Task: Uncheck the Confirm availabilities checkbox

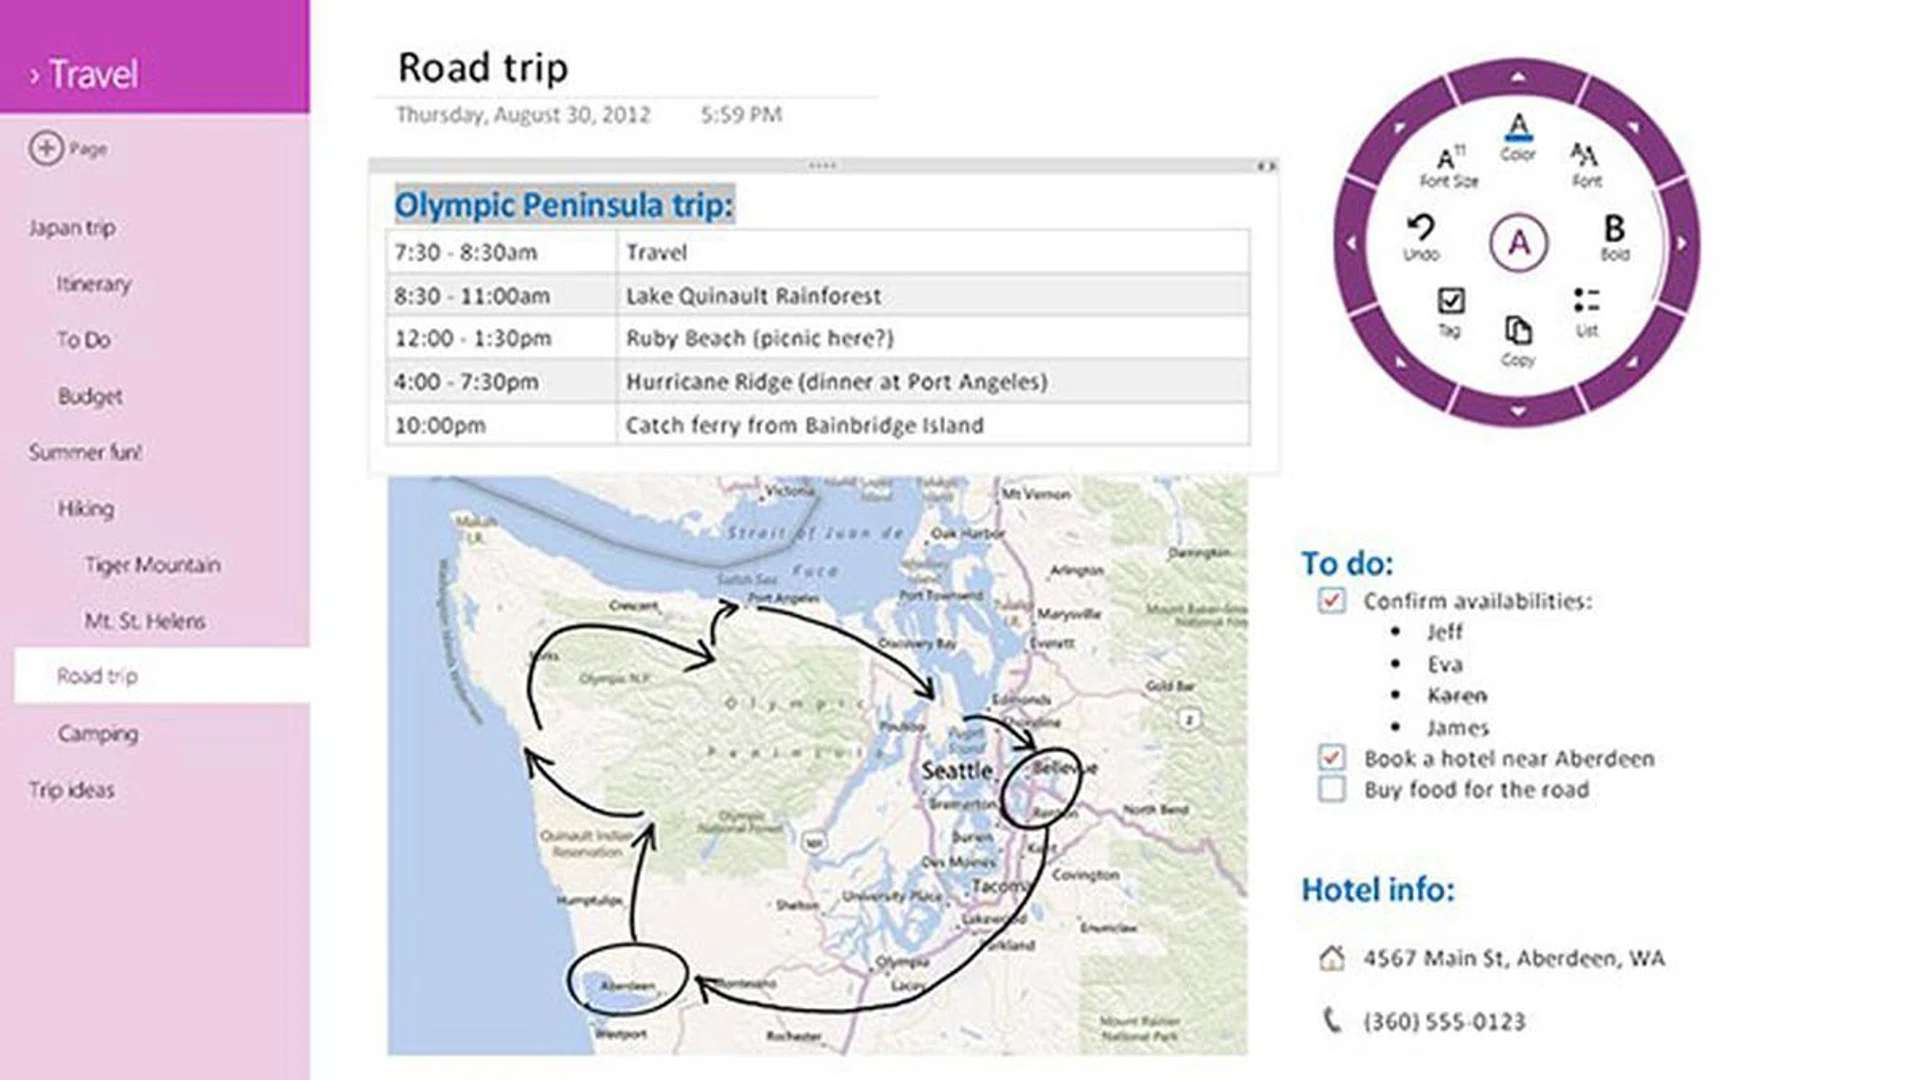Action: point(1331,601)
